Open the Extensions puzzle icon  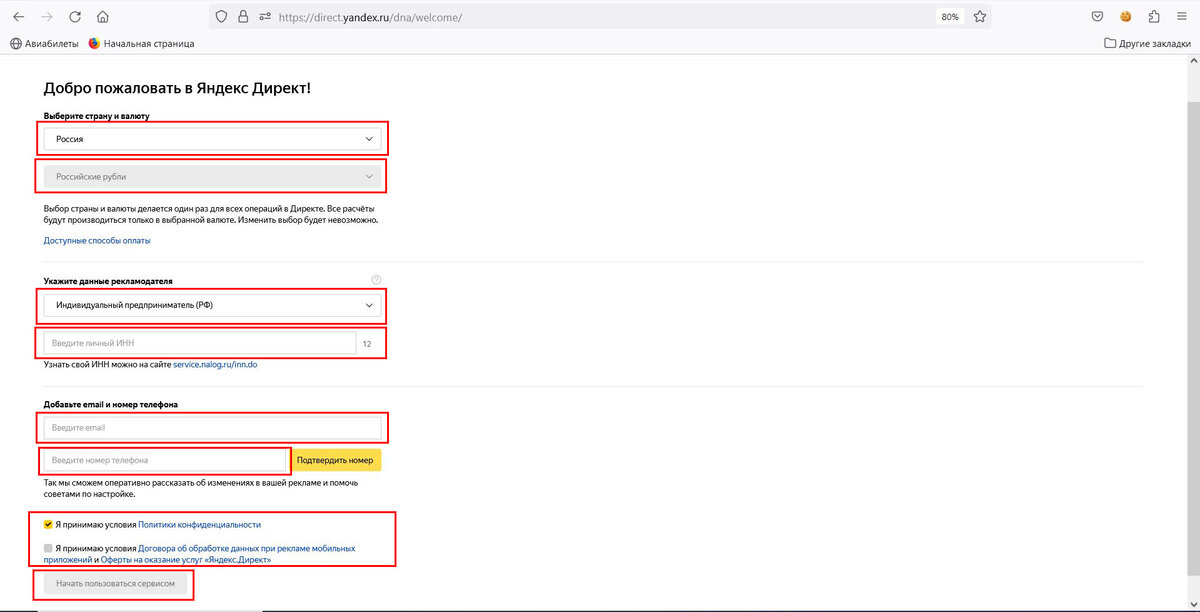pos(1154,17)
